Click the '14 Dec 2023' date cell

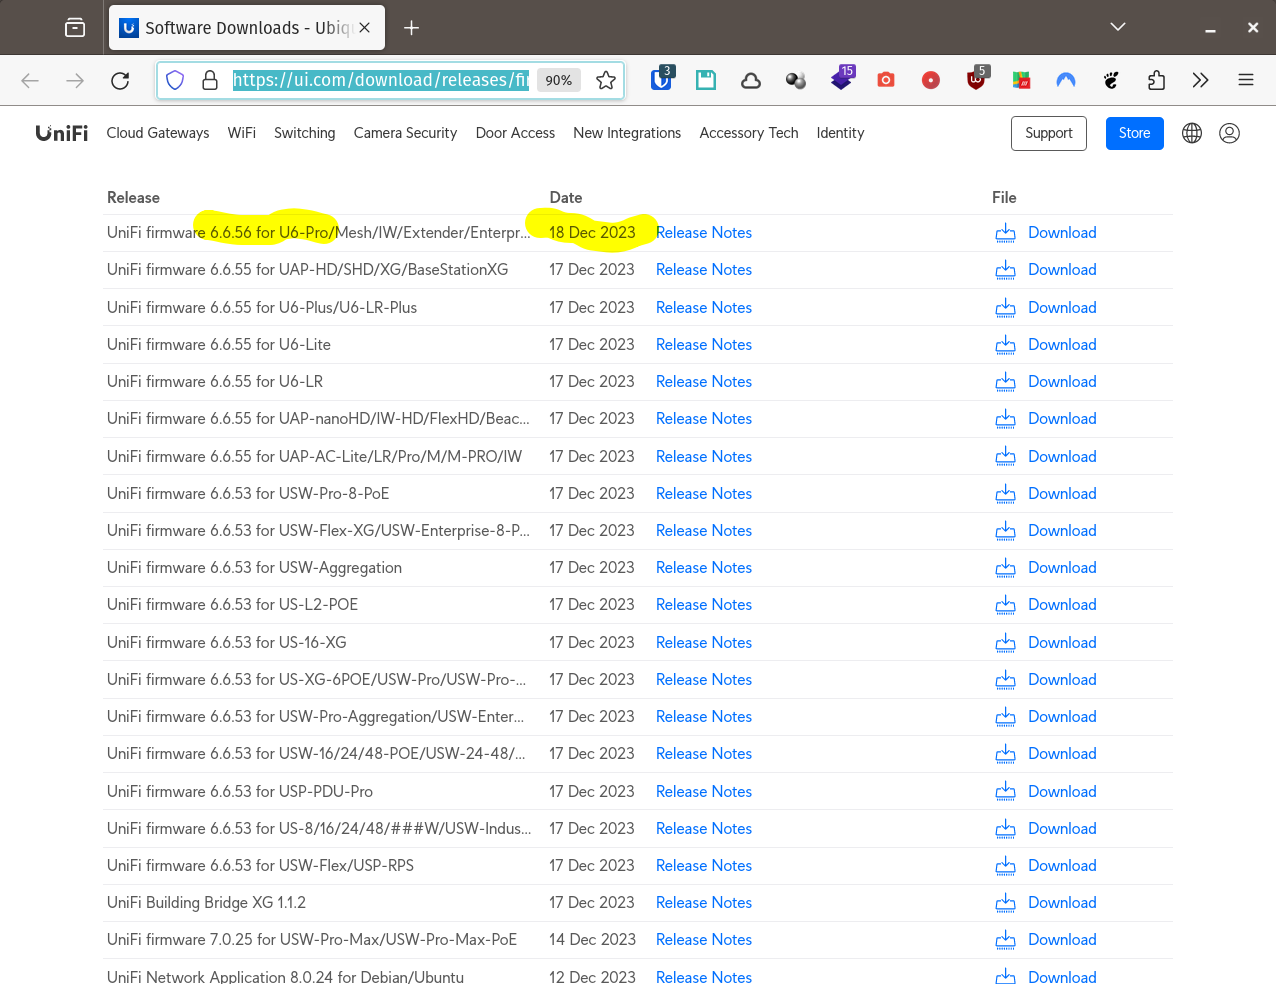(x=592, y=940)
